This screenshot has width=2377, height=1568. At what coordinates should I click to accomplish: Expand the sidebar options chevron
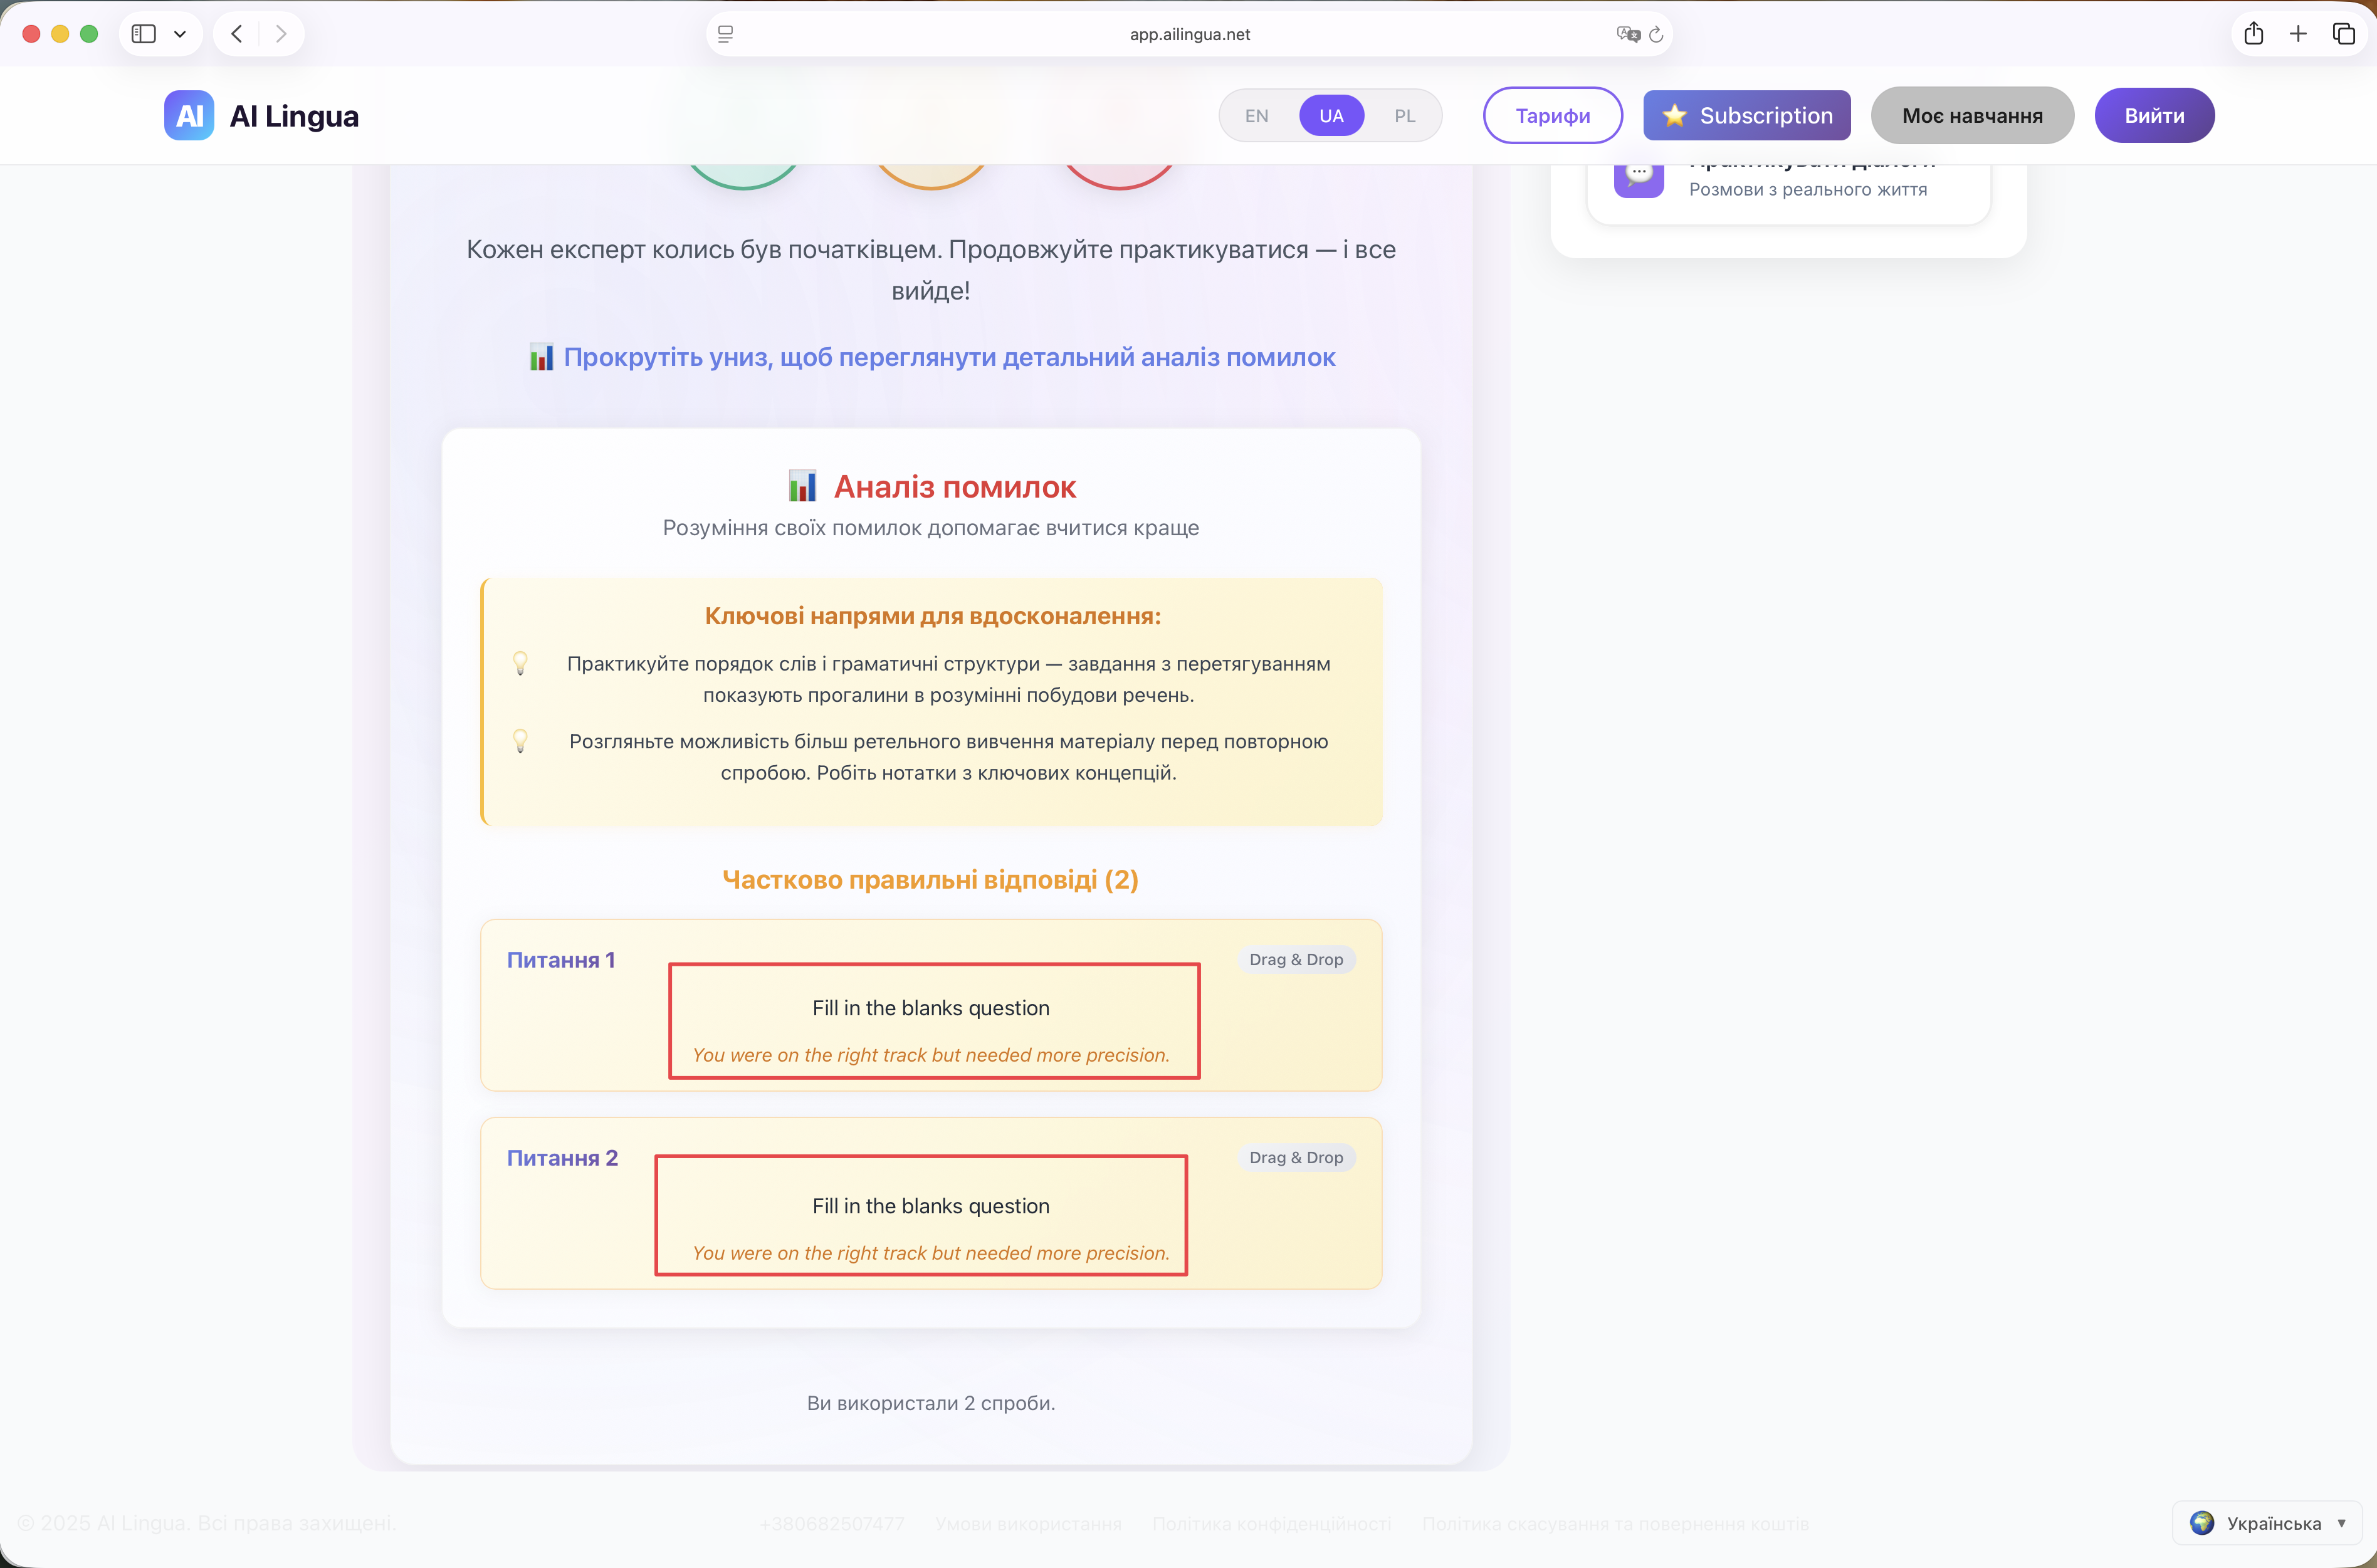coord(180,34)
